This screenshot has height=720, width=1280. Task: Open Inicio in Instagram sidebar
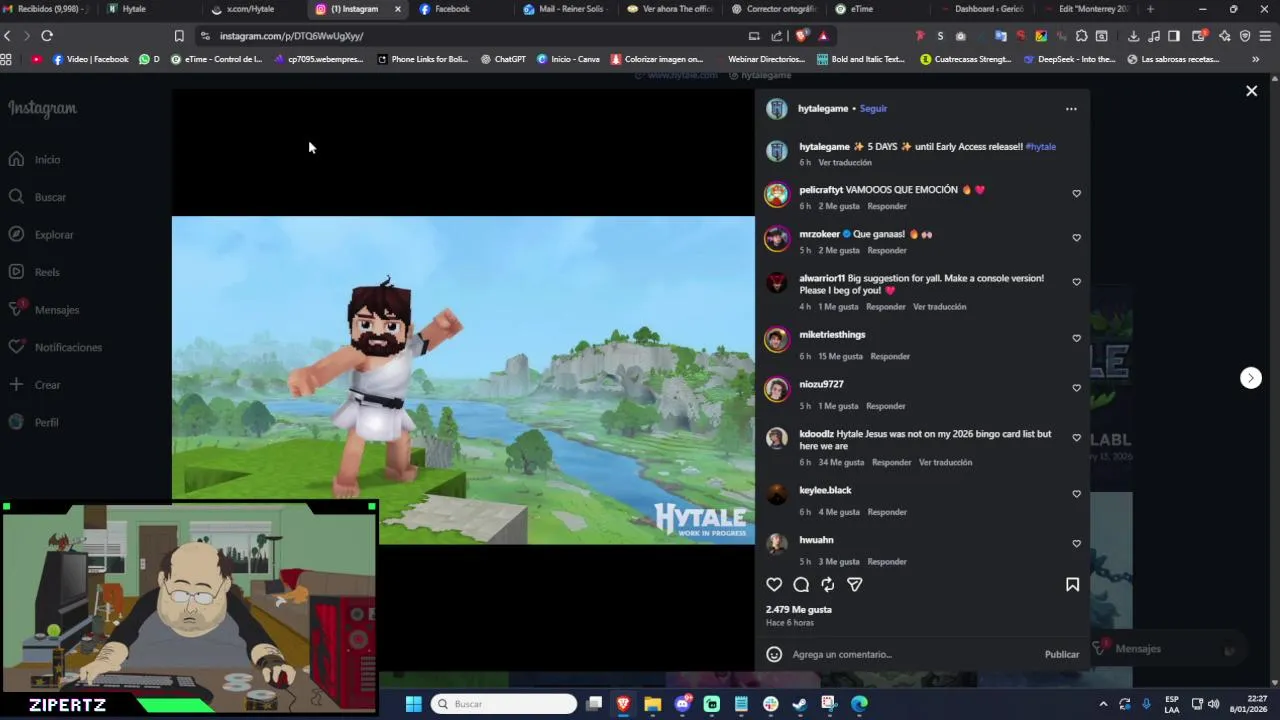click(x=34, y=160)
